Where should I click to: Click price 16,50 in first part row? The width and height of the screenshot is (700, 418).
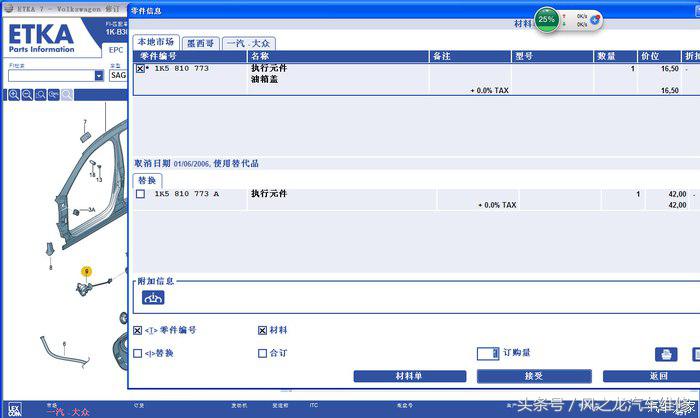[670, 69]
